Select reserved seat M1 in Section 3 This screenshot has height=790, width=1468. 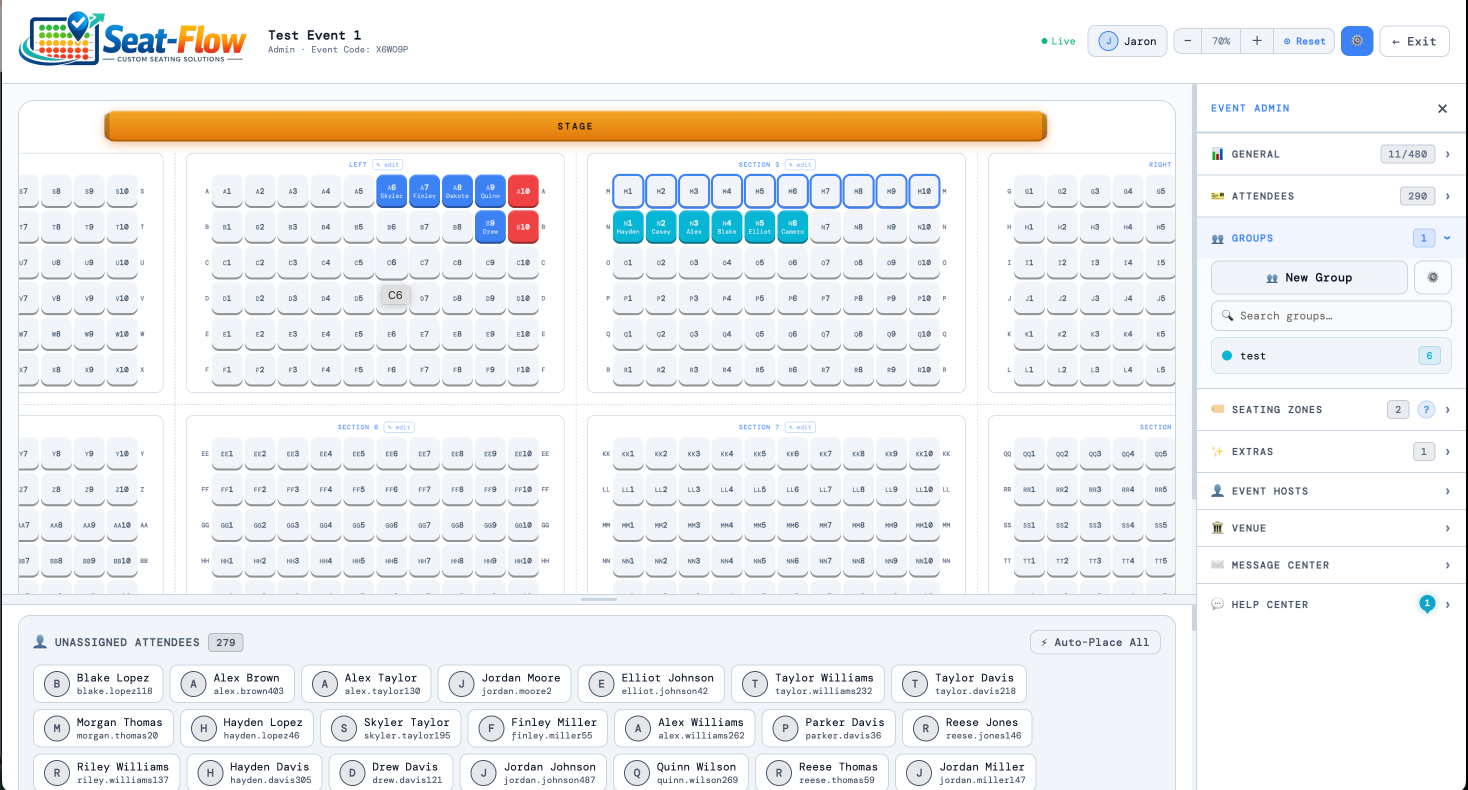coord(628,190)
